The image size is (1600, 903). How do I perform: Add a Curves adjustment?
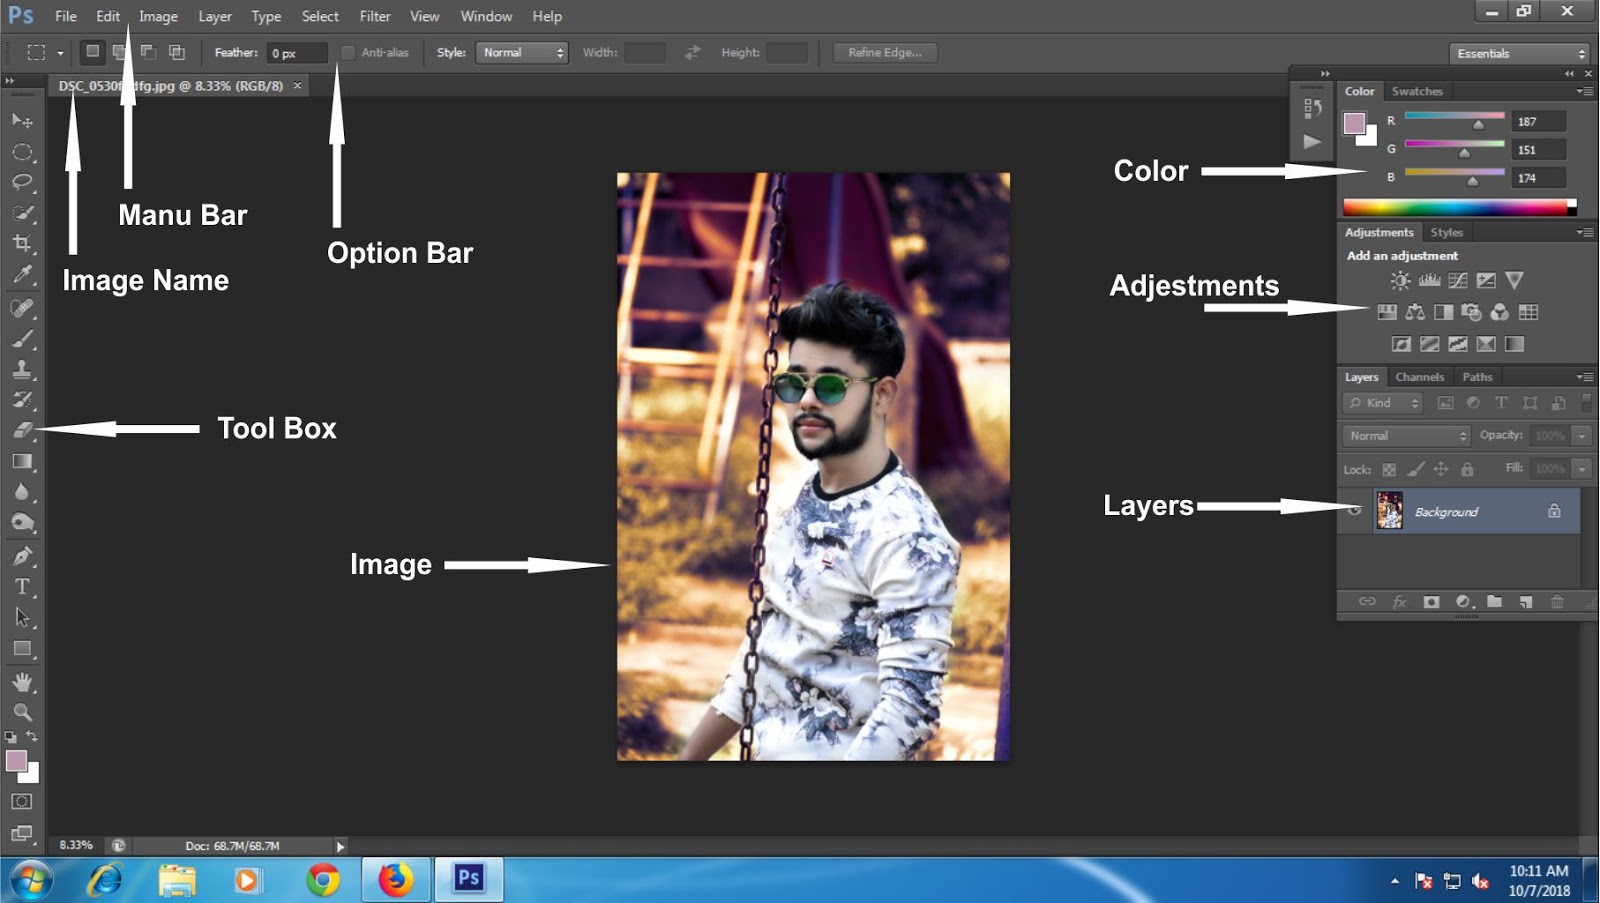pyautogui.click(x=1458, y=281)
